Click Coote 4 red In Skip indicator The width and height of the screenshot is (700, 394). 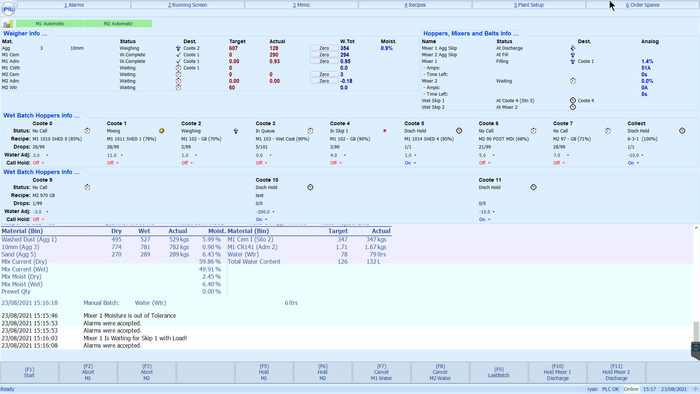[x=385, y=131]
